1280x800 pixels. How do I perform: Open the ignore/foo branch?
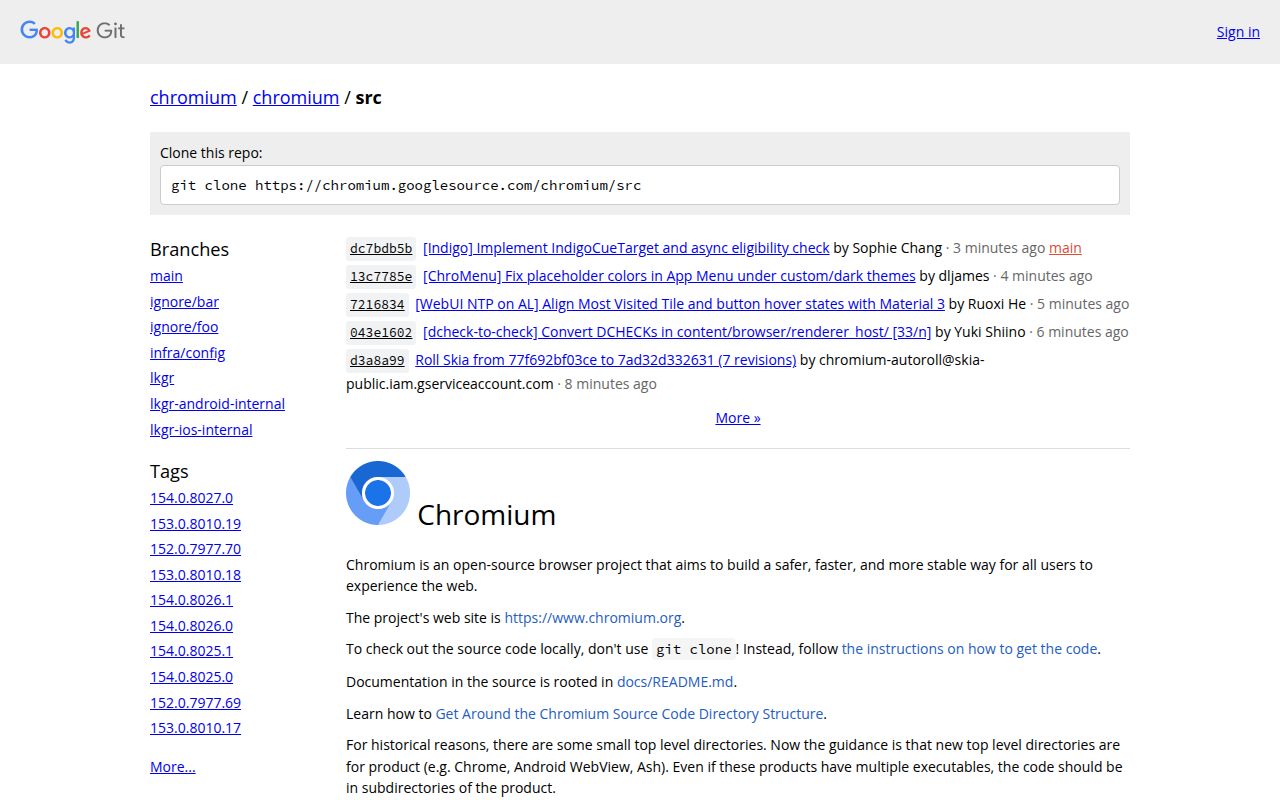coord(184,327)
